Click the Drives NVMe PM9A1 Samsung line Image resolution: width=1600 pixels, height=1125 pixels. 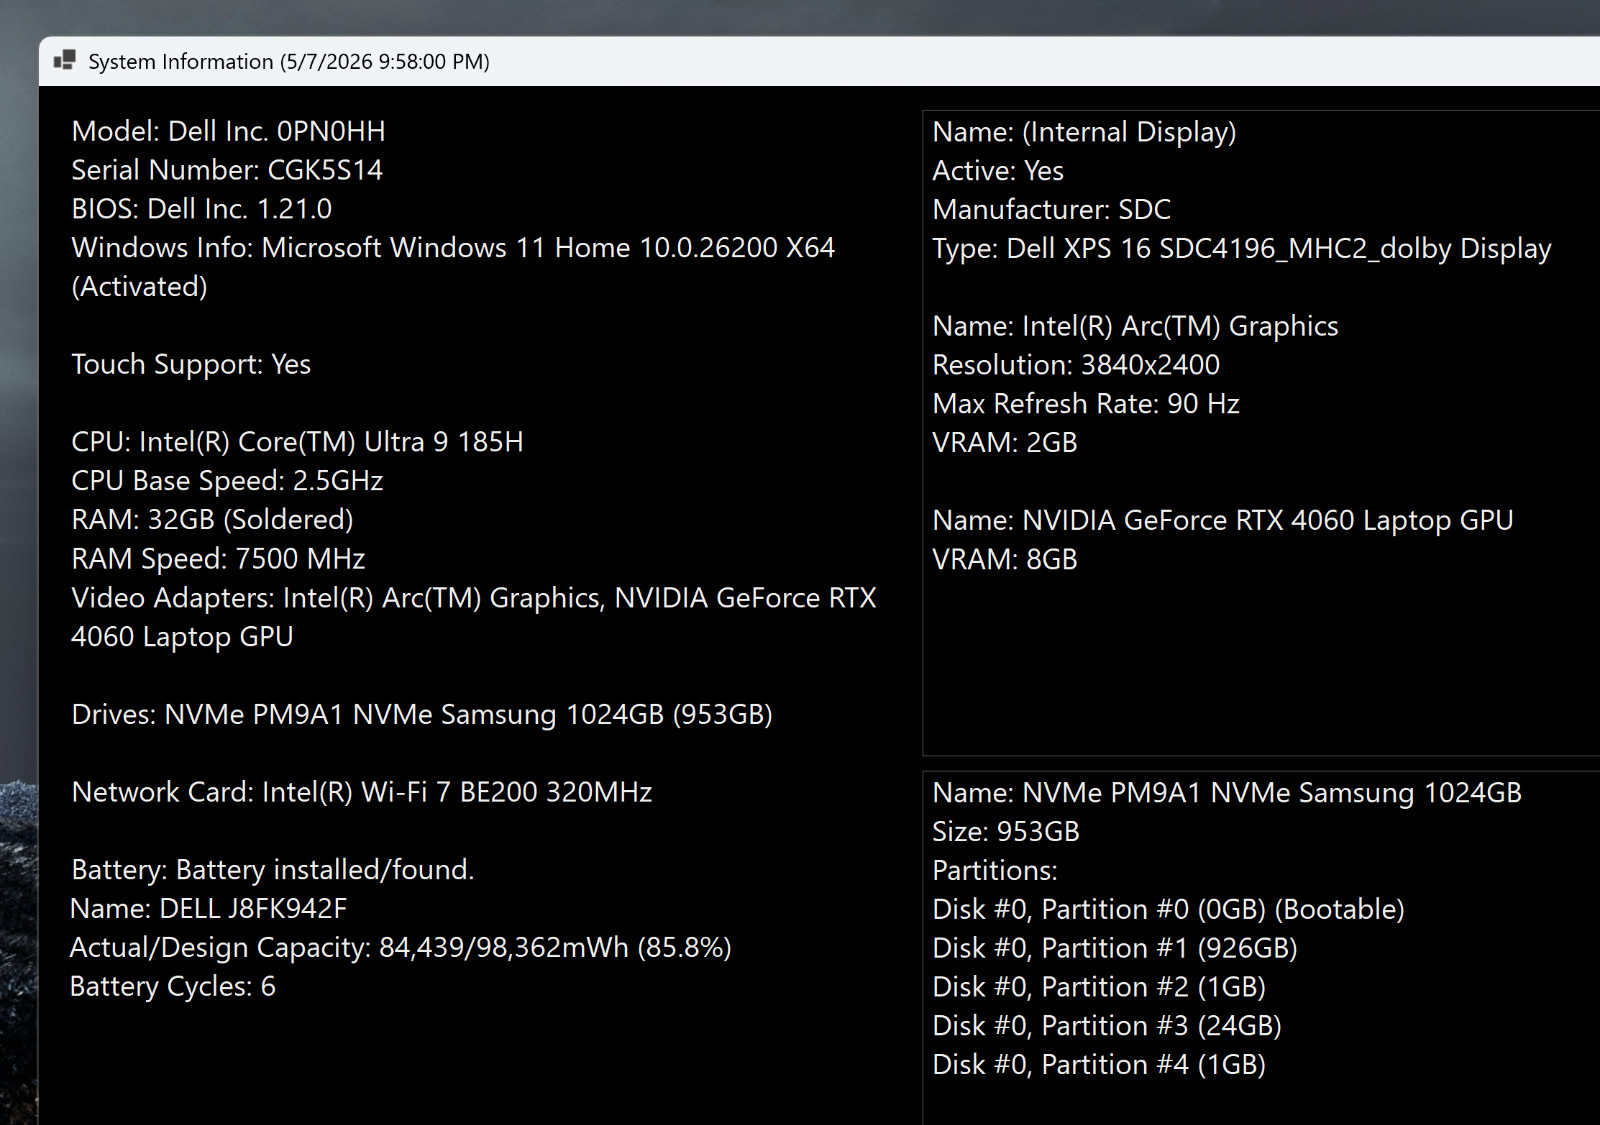pos(422,715)
